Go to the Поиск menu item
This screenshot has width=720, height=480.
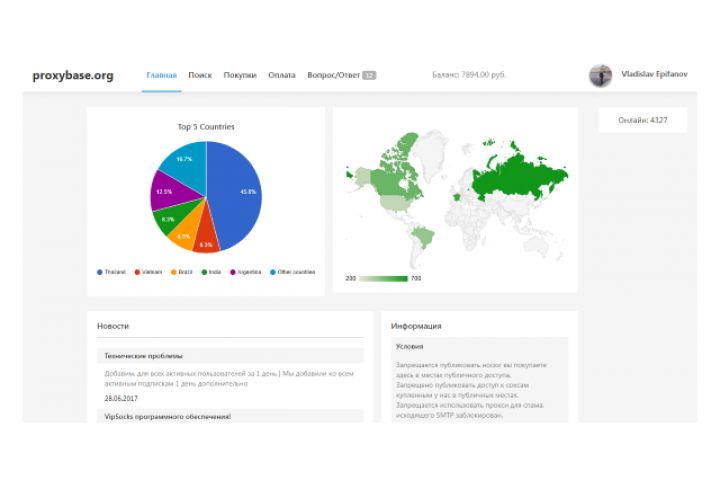click(x=200, y=75)
